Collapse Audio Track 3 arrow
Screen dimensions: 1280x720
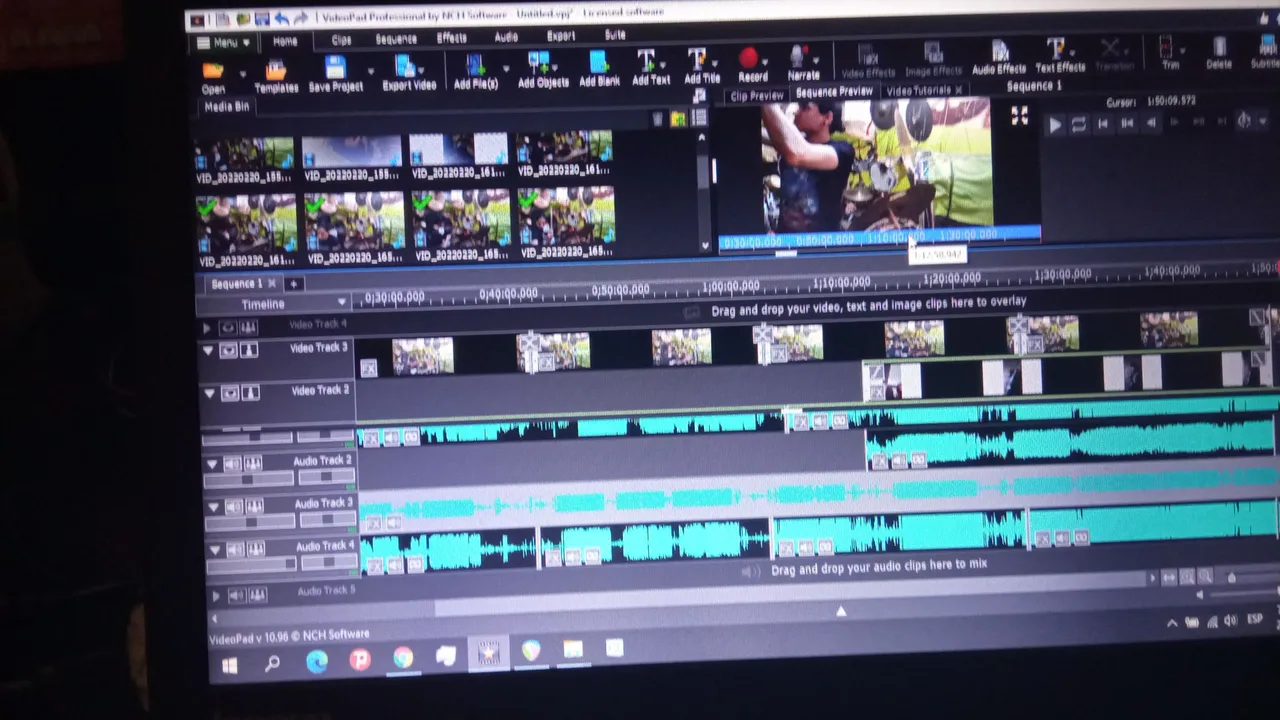(213, 507)
